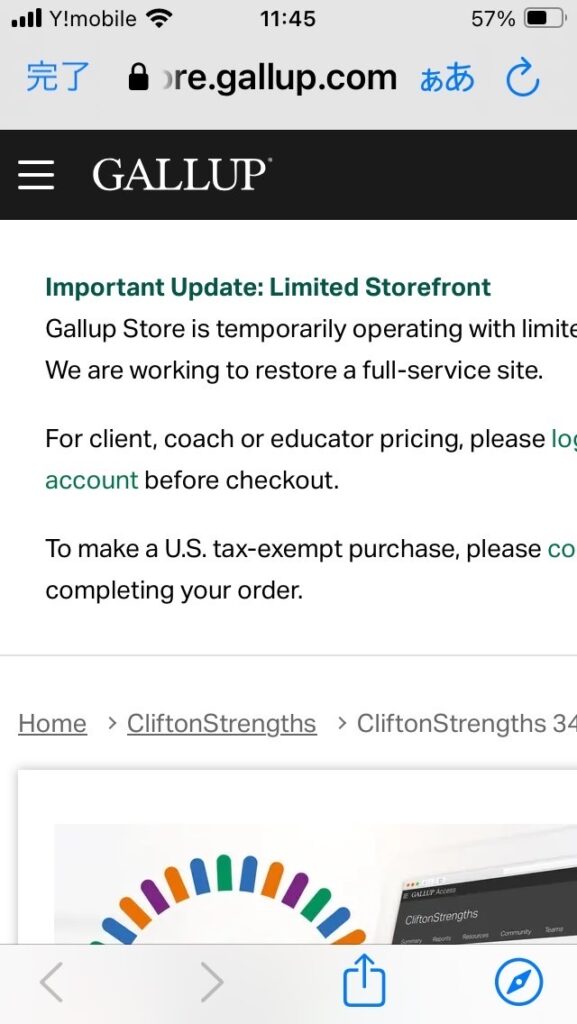
Task: Tap green 'co' link after tax-exempt purchase
Action: (x=561, y=549)
